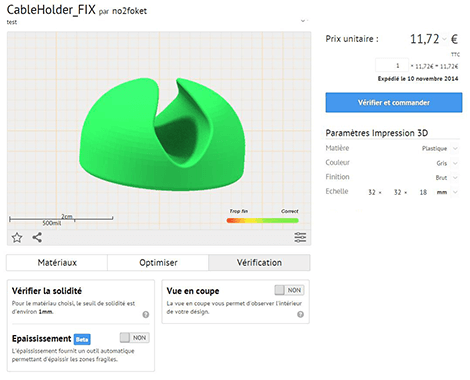Click the Trop fin to Correct color scale

coord(262,220)
